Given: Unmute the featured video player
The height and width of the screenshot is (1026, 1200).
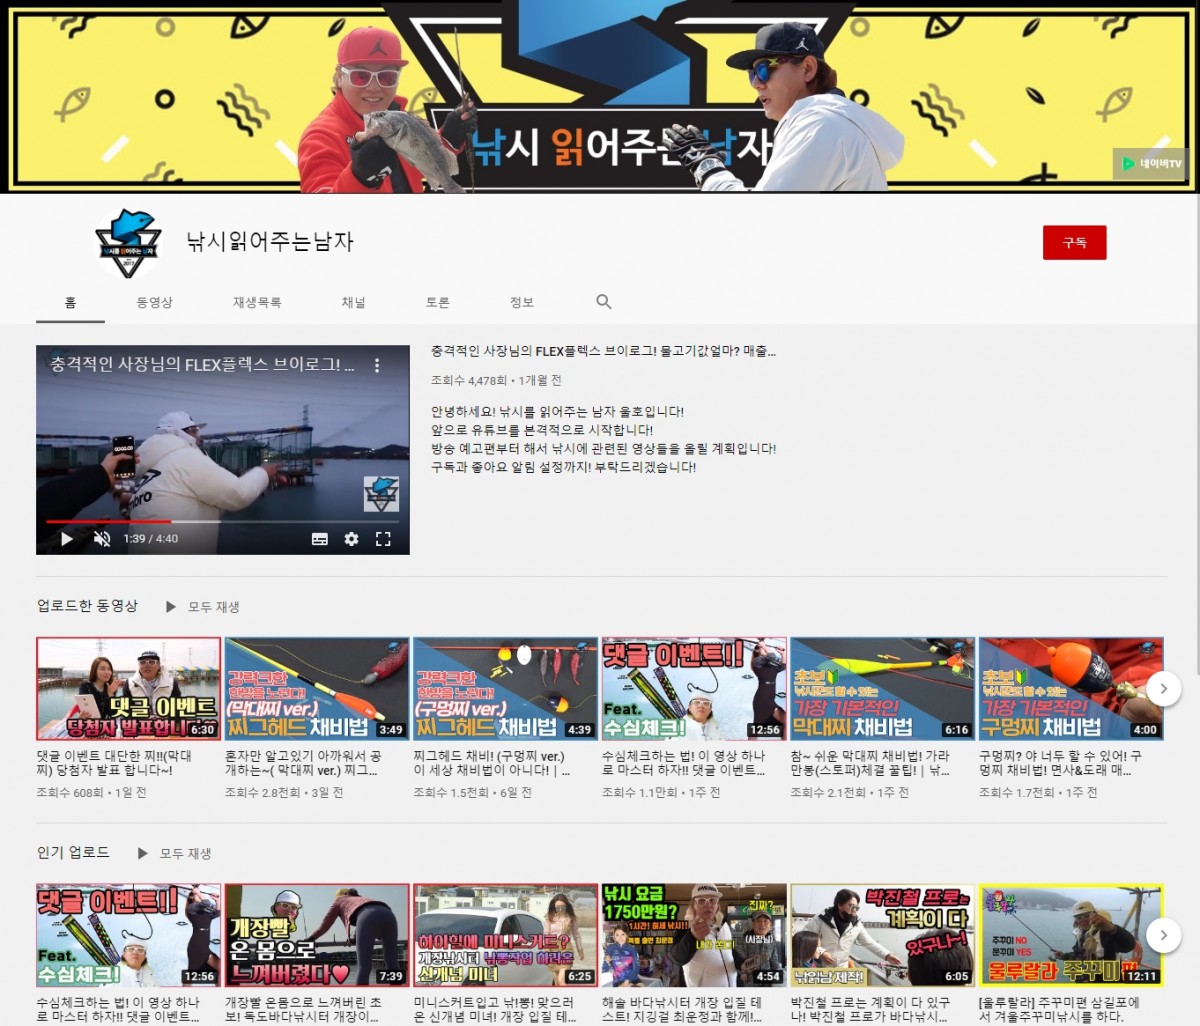Looking at the screenshot, I should click(x=102, y=539).
